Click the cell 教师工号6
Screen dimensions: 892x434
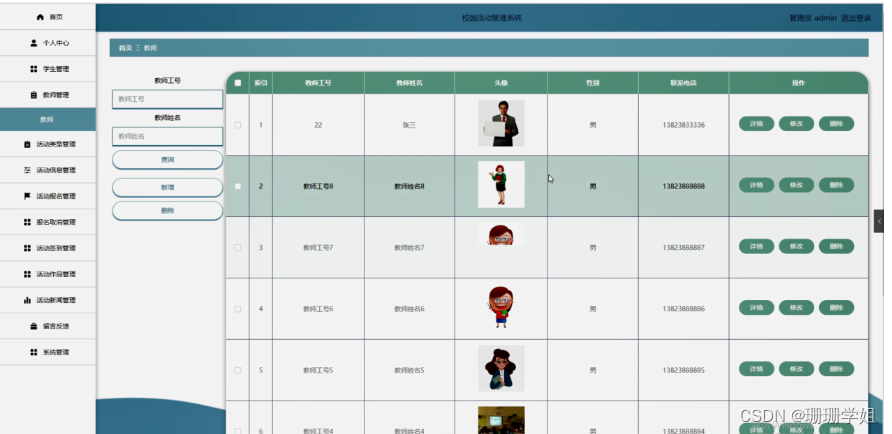click(318, 309)
